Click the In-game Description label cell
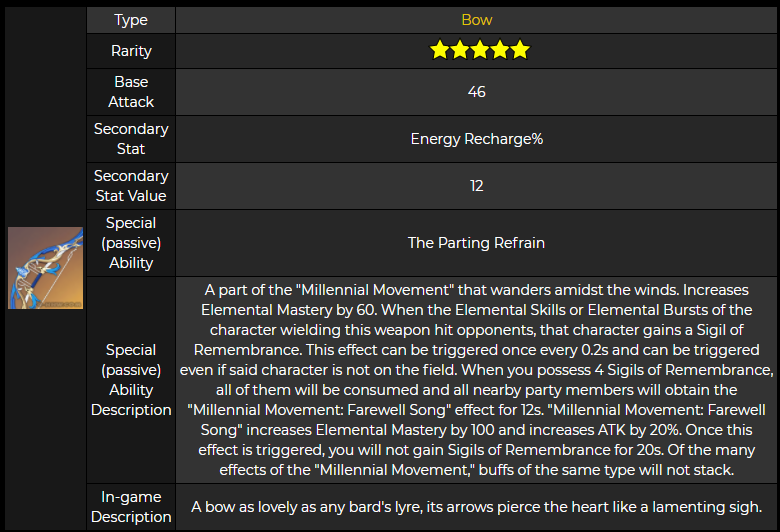780x532 pixels. point(131,507)
